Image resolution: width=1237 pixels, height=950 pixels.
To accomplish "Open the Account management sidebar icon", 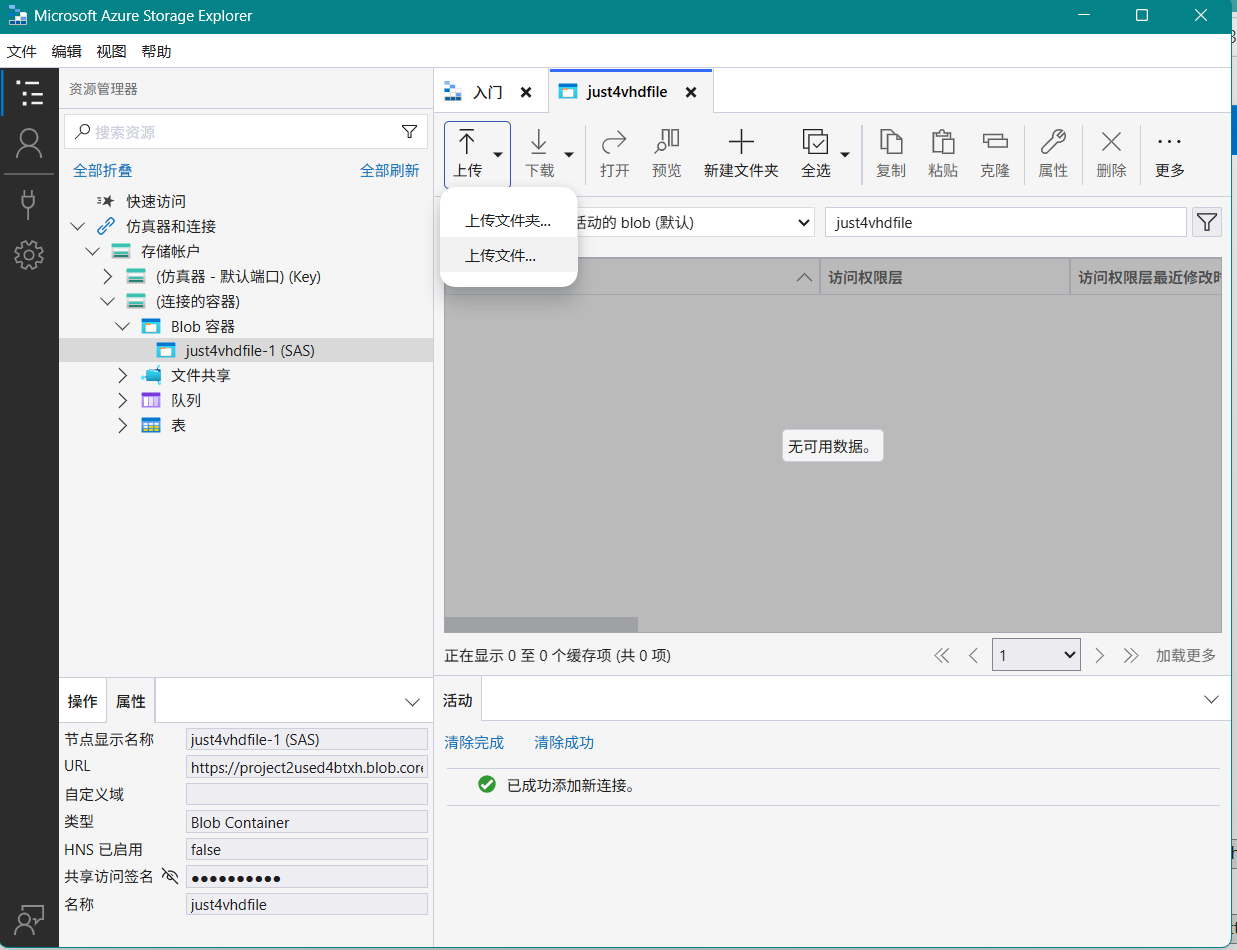I will point(29,144).
